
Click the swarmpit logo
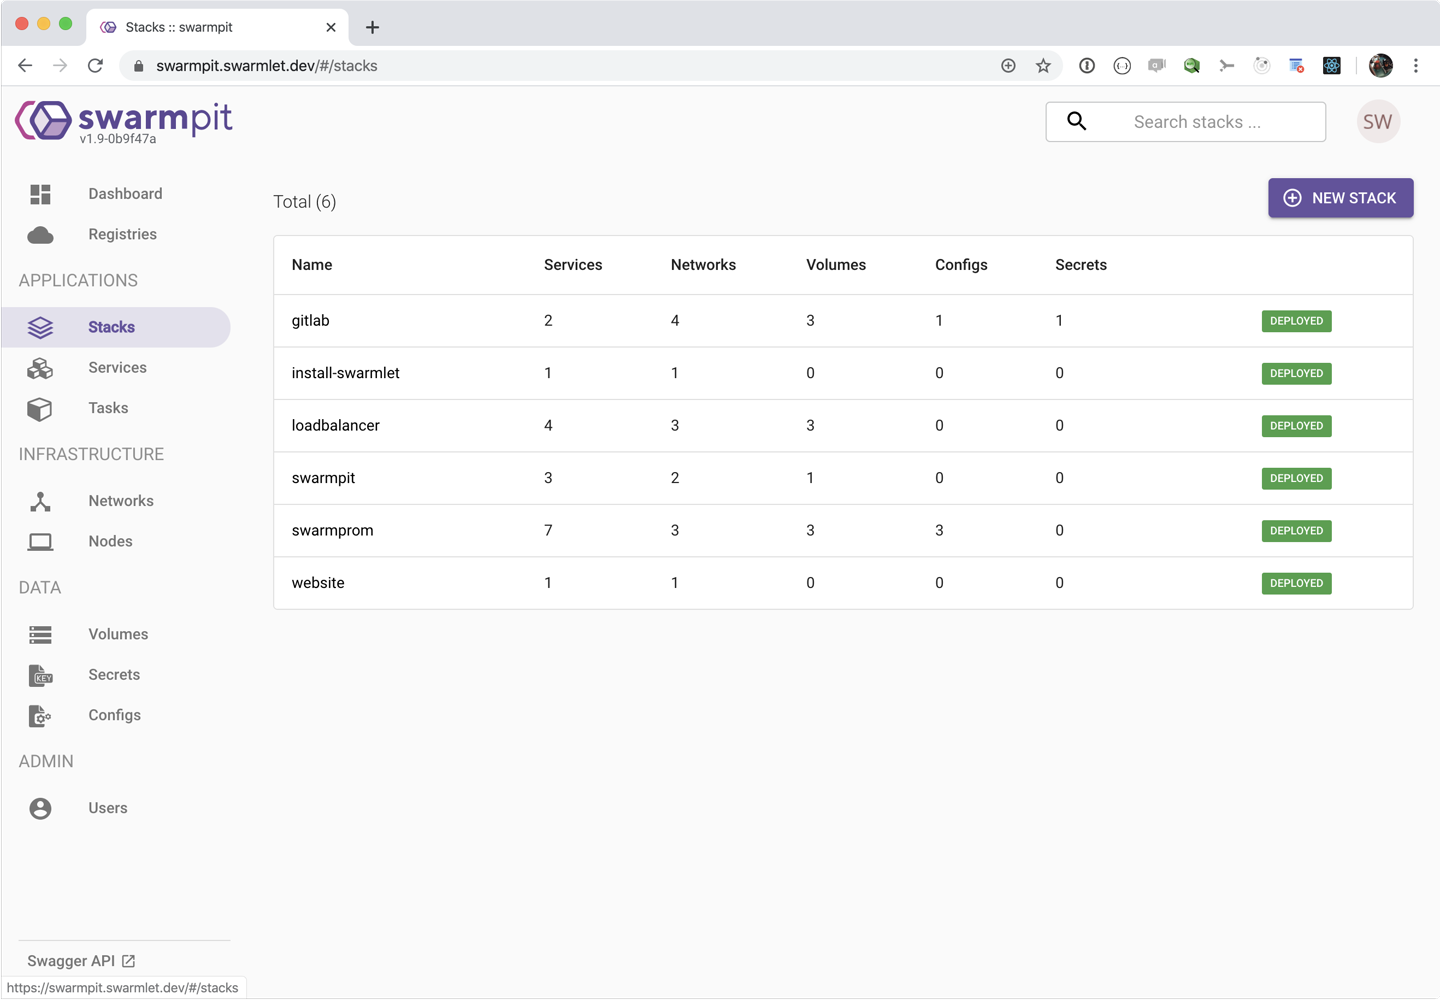(124, 122)
